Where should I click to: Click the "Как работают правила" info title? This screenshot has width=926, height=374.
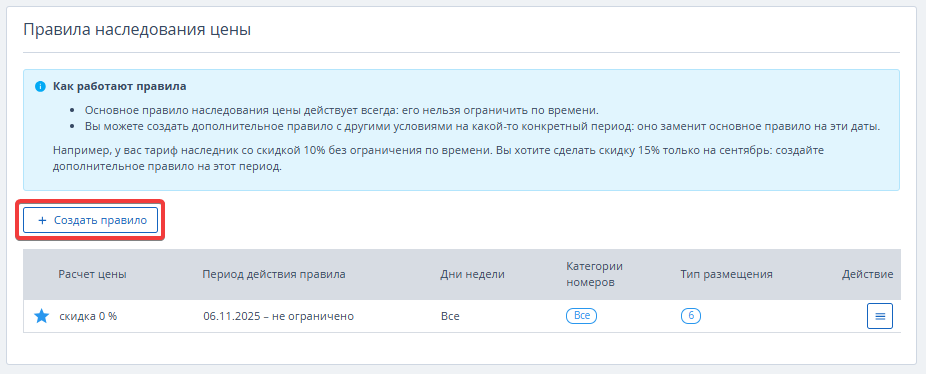click(120, 87)
